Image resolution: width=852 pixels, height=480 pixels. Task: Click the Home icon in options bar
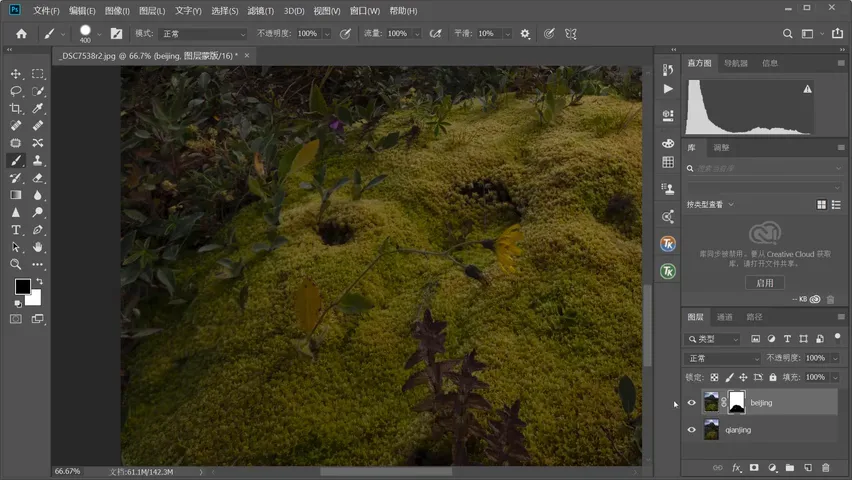tap(21, 34)
